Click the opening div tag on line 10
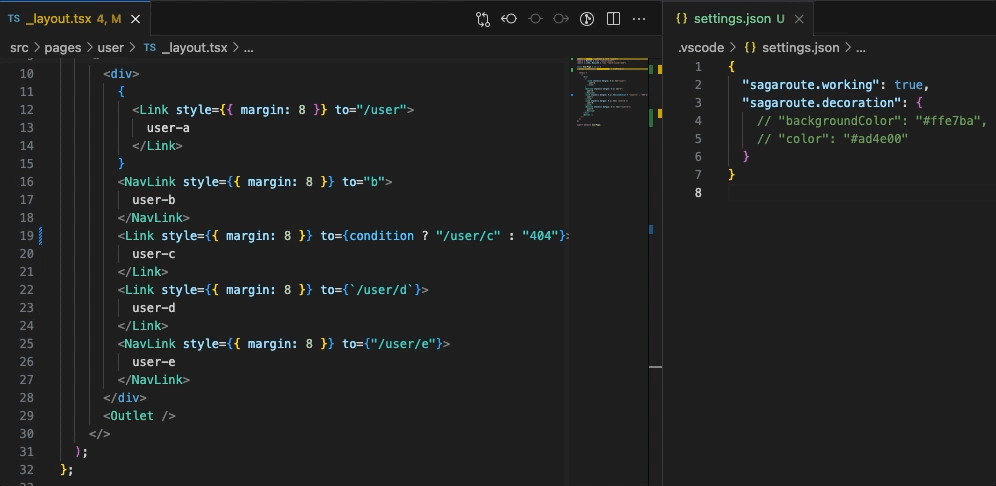996x486 pixels. (121, 74)
